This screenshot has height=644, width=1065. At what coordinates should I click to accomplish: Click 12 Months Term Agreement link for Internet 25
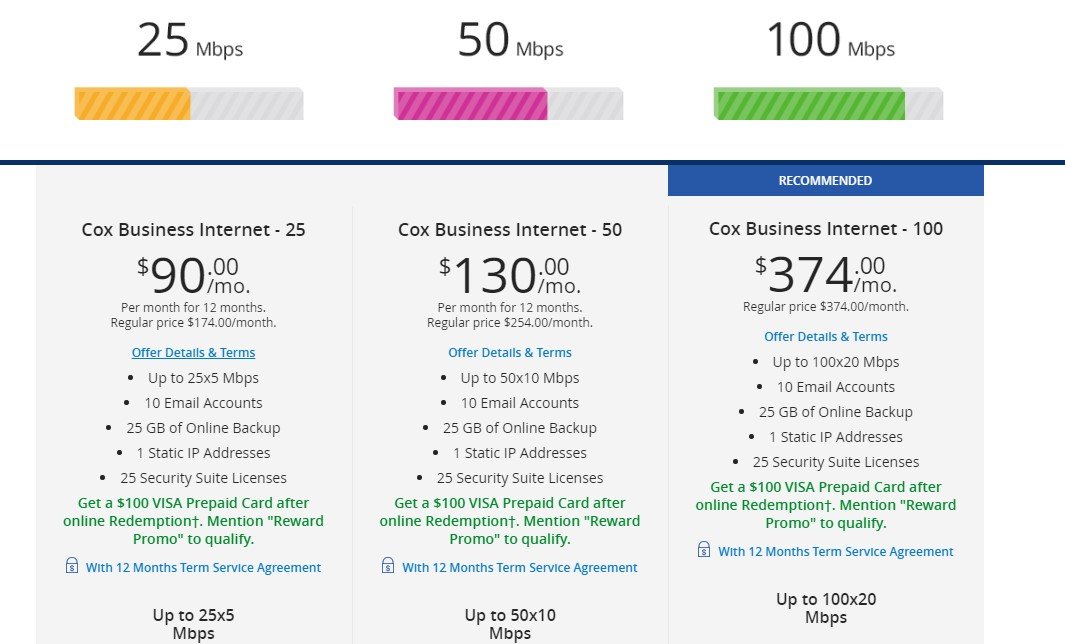(x=203, y=568)
